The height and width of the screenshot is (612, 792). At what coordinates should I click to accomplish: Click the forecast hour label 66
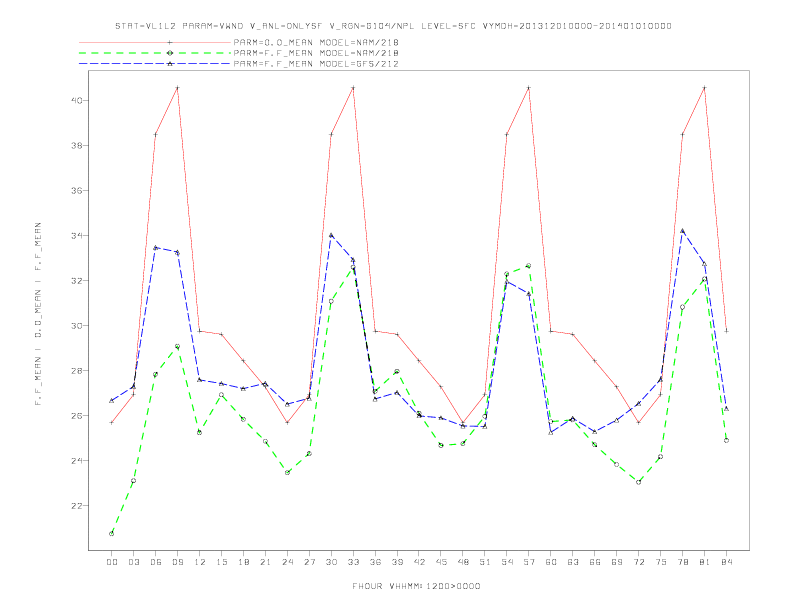(x=595, y=562)
